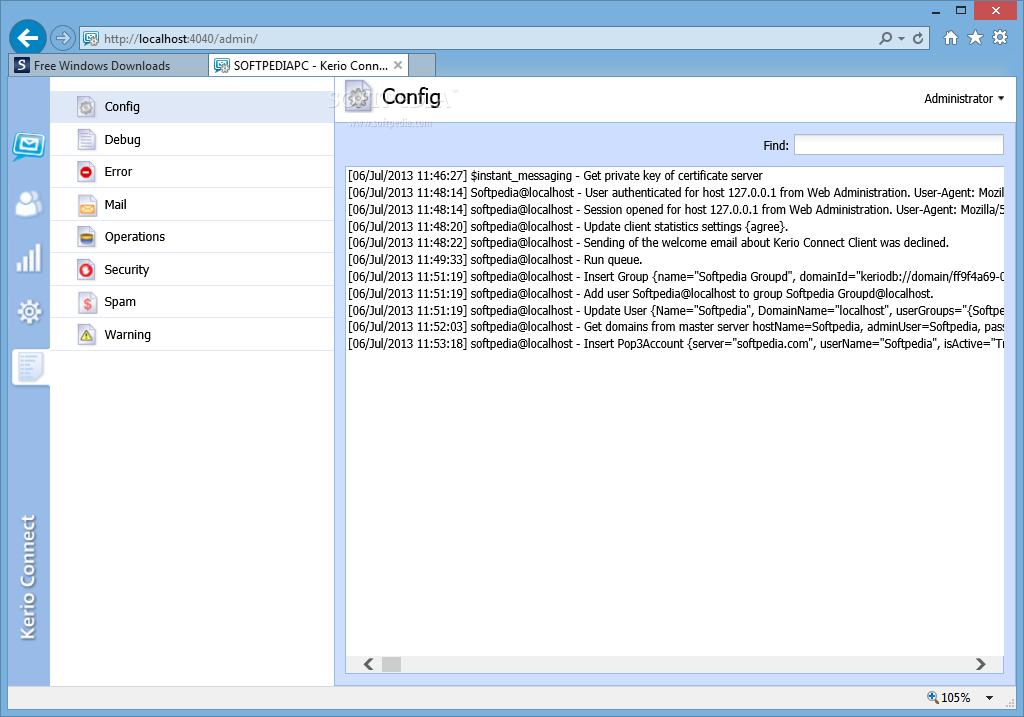Click the zoom magnifier icon in status bar

[933, 697]
